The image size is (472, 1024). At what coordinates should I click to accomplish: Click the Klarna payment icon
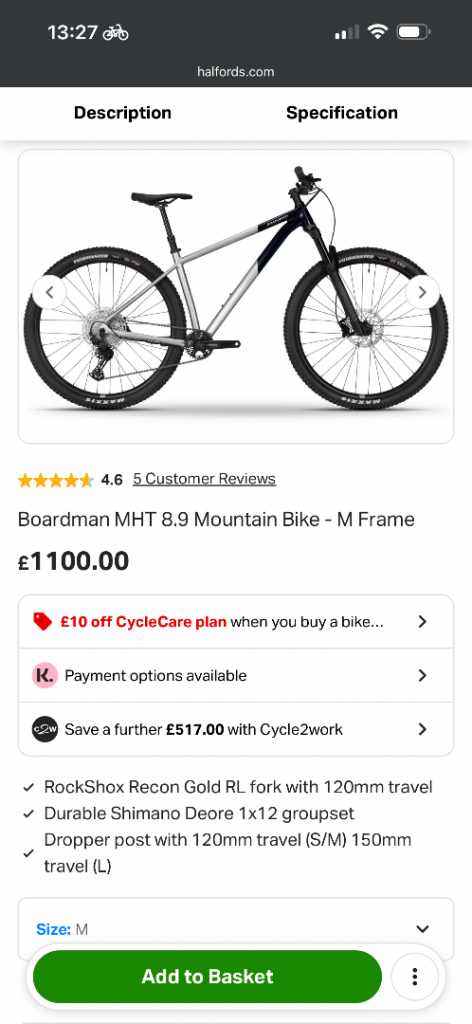(x=45, y=675)
